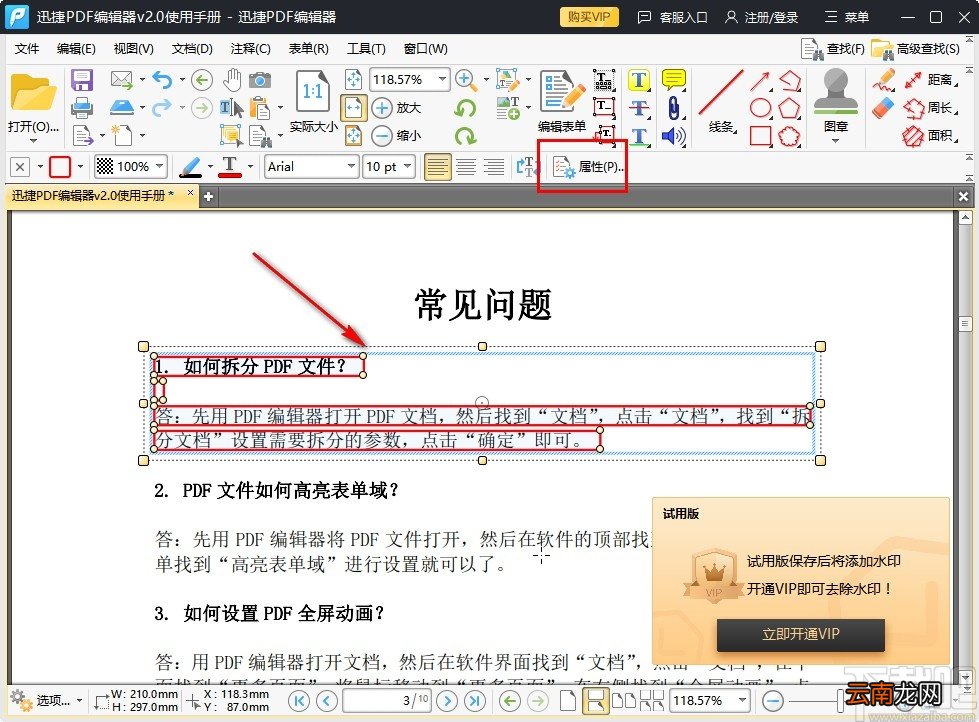Select the comment selection tool icon
This screenshot has height=722, width=979.
[x=230, y=135]
